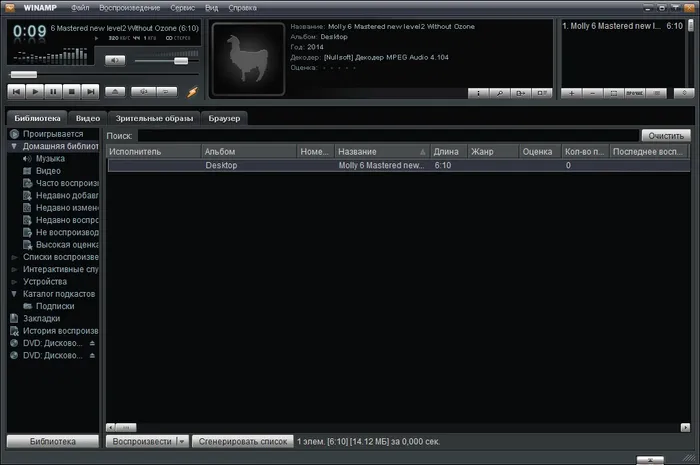Toggle shuffle mode
The height and width of the screenshot is (465, 700).
point(143,91)
